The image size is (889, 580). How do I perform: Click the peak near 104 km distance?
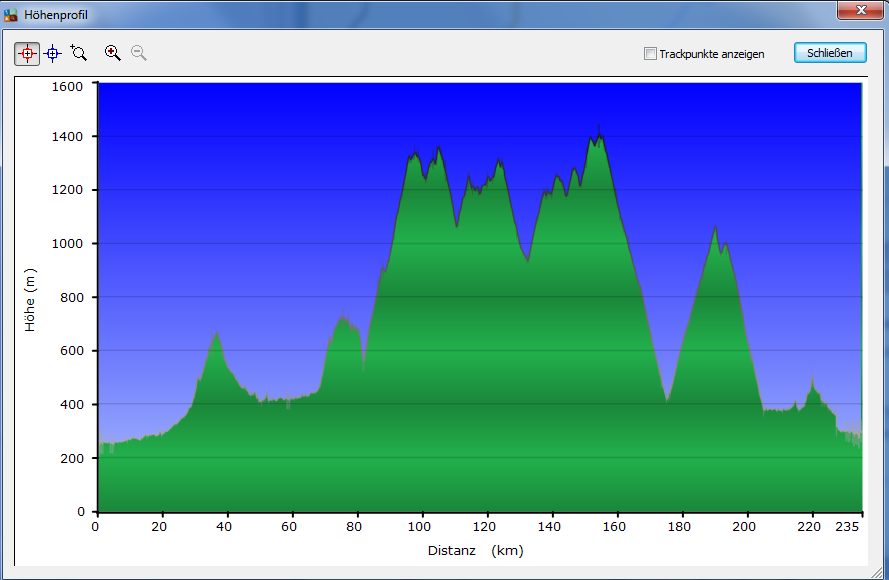coord(438,150)
